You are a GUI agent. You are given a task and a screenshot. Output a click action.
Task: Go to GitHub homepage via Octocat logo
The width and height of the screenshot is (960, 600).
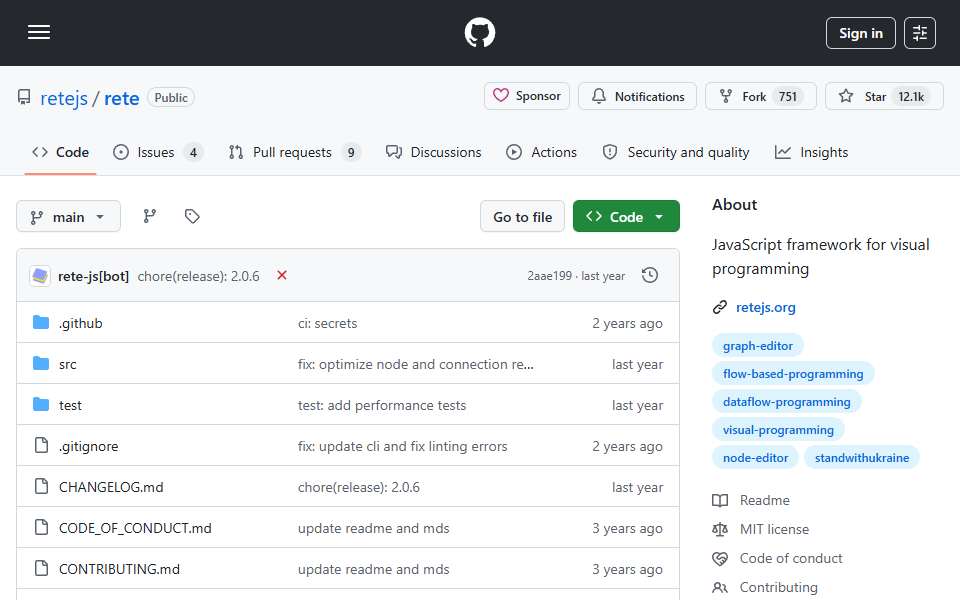479,32
